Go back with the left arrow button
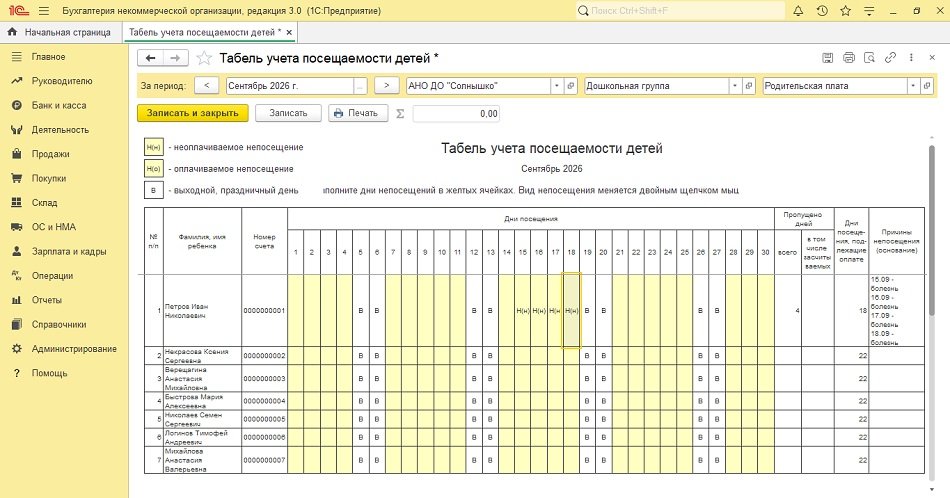The height and width of the screenshot is (498, 950). click(x=151, y=58)
